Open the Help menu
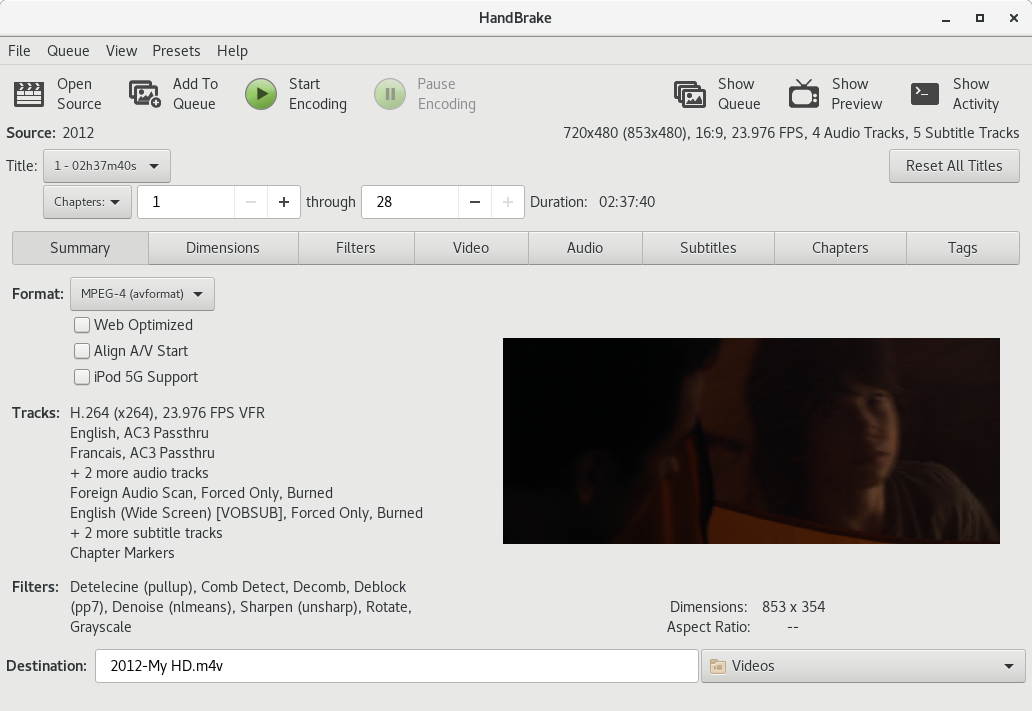The width and height of the screenshot is (1032, 711). point(232,51)
